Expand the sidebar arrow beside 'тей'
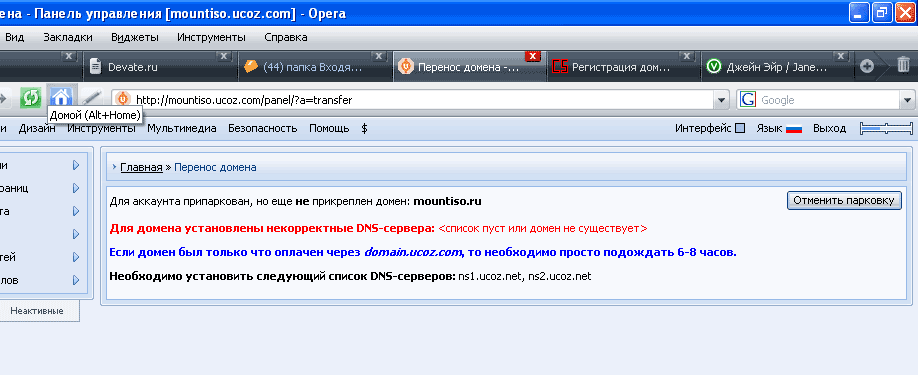Image resolution: width=918 pixels, height=375 pixels. pos(76,257)
